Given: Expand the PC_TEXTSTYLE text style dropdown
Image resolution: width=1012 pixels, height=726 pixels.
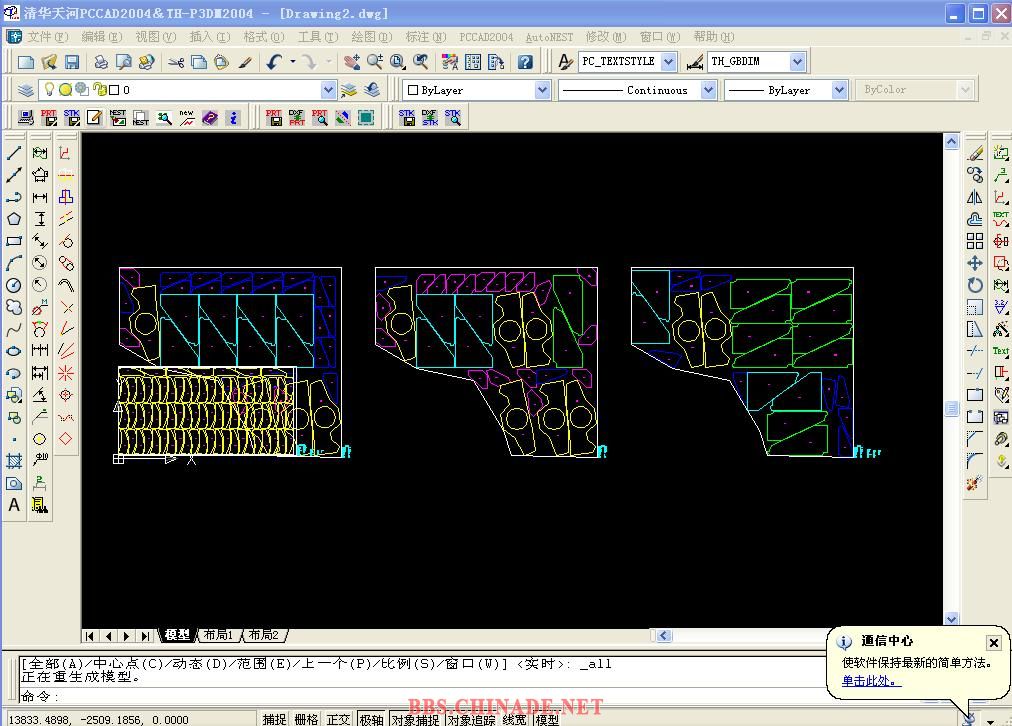Looking at the screenshot, I should click(668, 62).
